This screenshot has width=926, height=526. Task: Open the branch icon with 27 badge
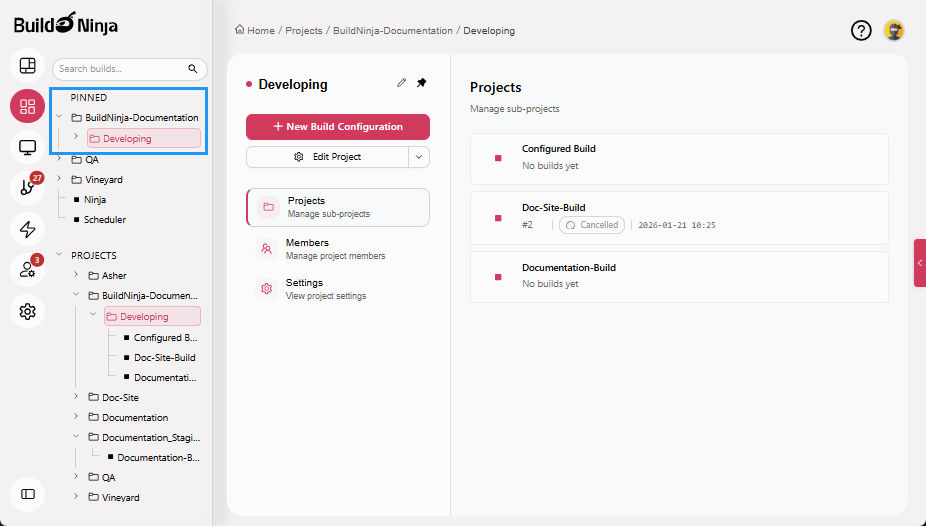pos(28,188)
